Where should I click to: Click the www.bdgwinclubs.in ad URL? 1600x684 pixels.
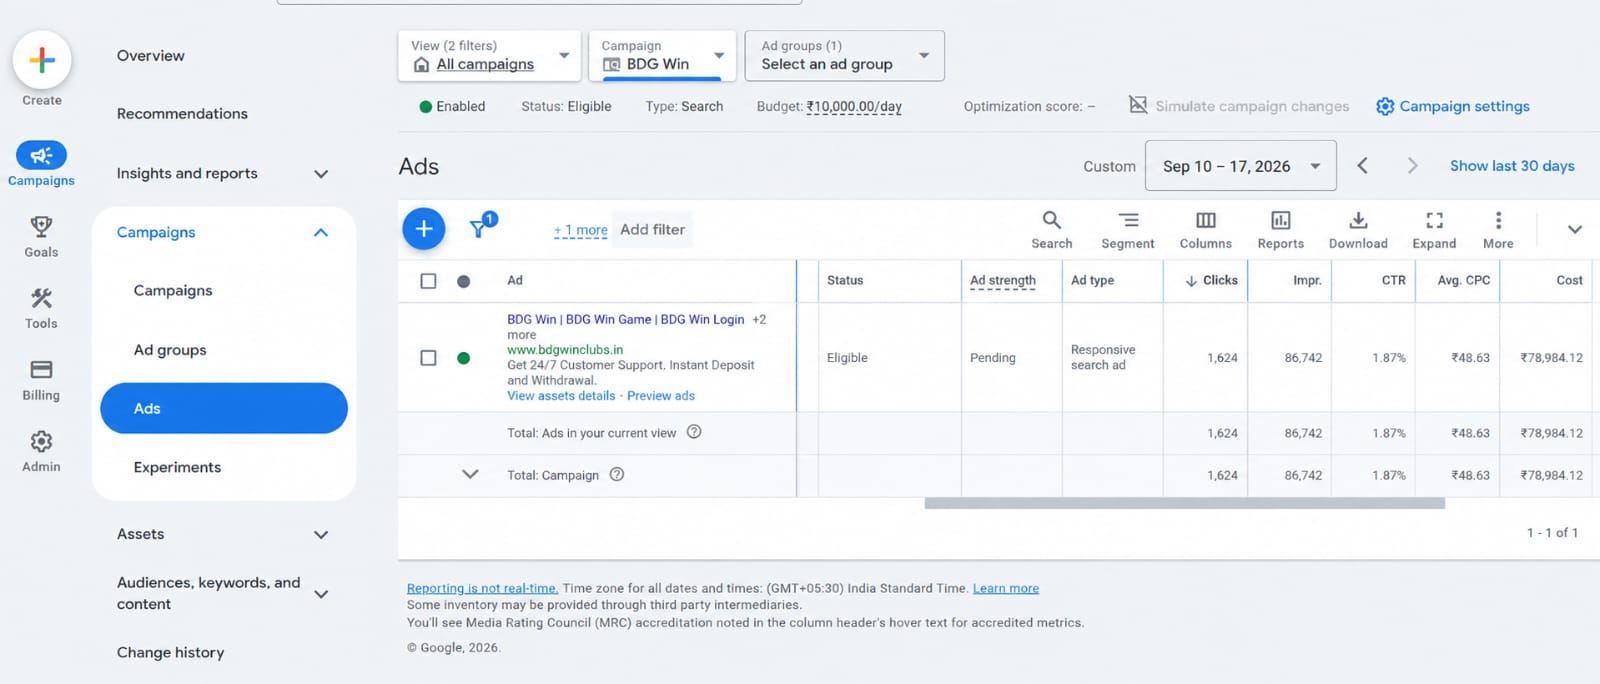565,350
